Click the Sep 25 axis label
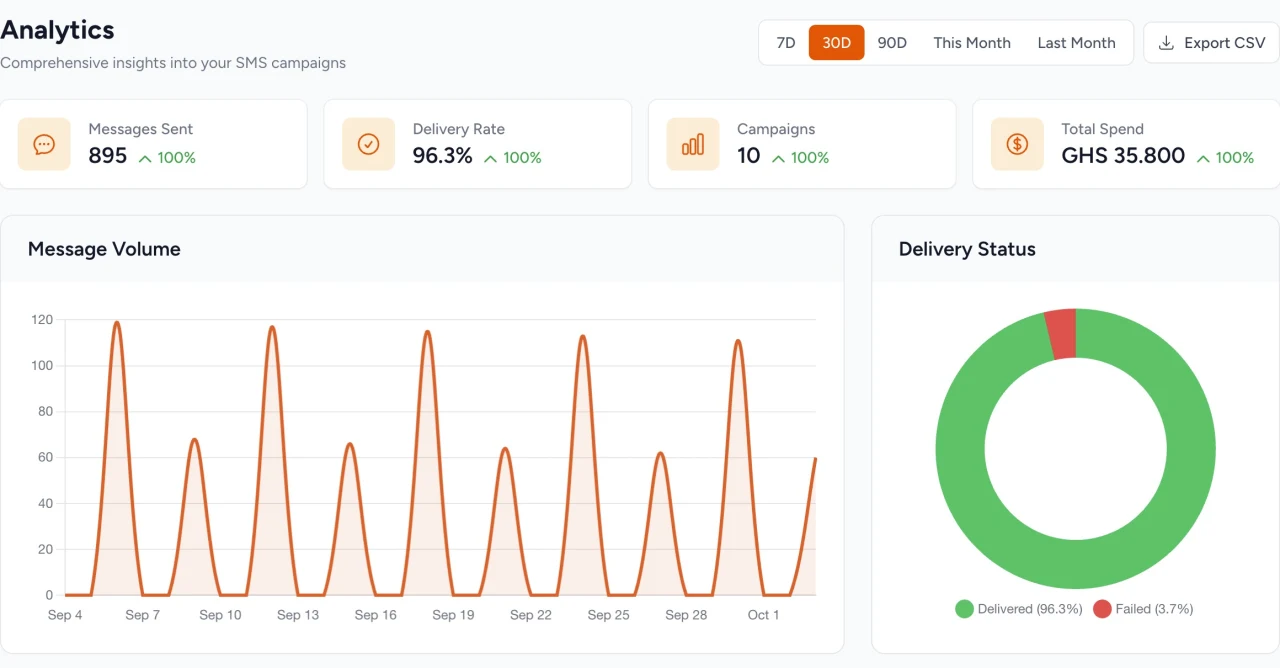The image size is (1280, 668). tap(609, 615)
